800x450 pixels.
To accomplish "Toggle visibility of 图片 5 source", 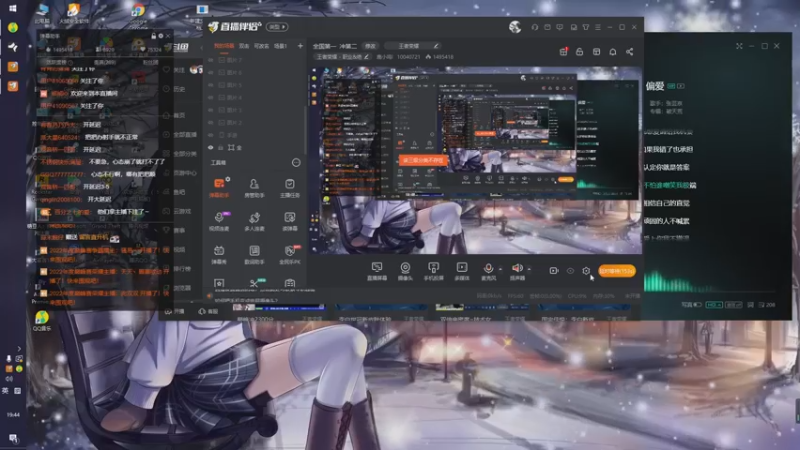I will point(210,85).
